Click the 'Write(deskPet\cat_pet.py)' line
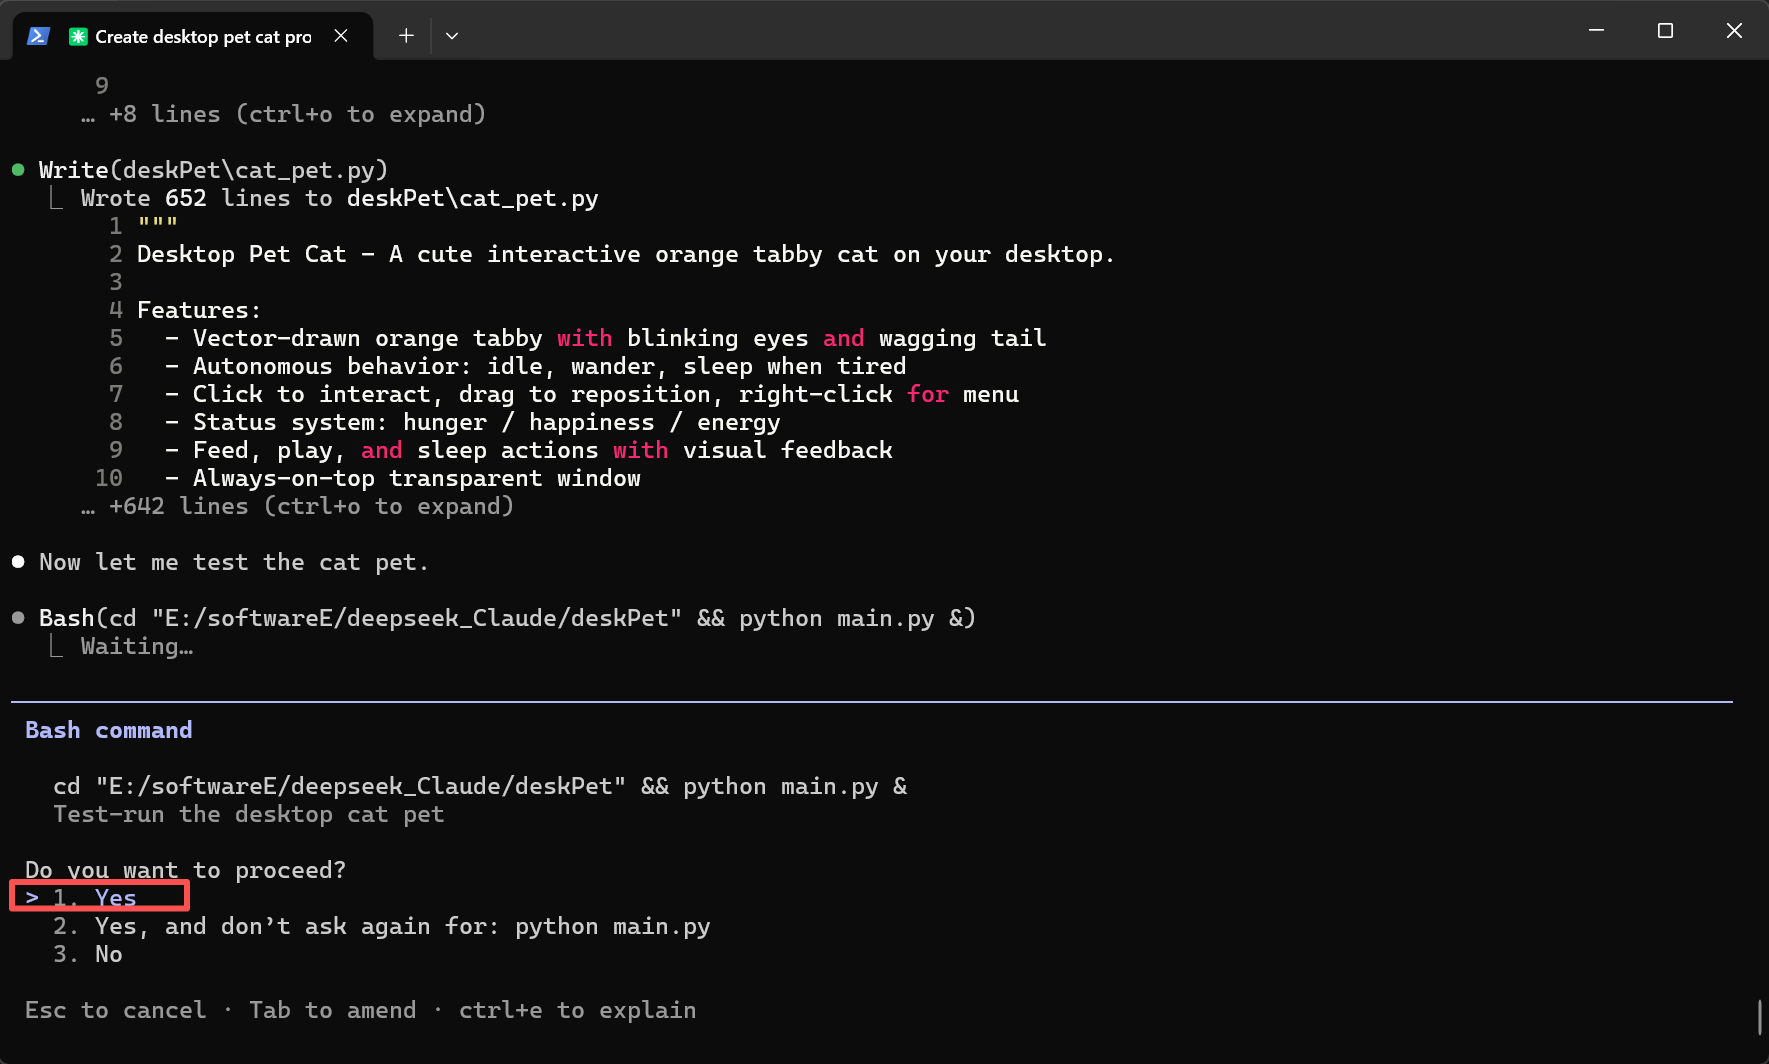The image size is (1769, 1064). pyautogui.click(x=213, y=170)
